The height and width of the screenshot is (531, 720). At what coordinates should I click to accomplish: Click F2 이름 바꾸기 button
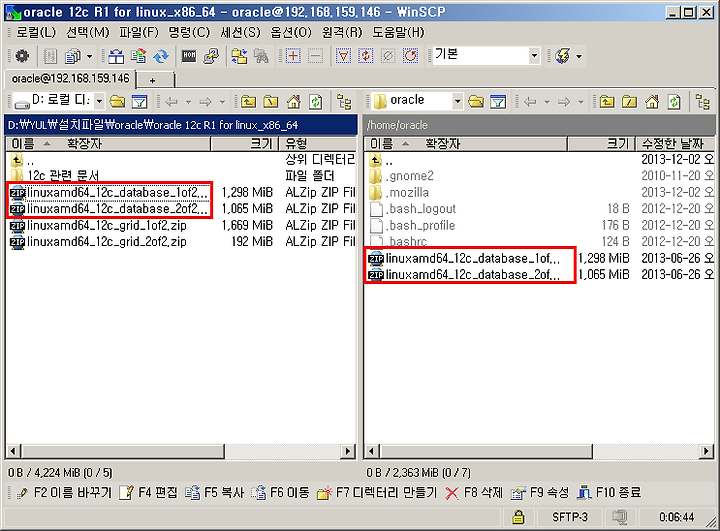click(x=64, y=492)
